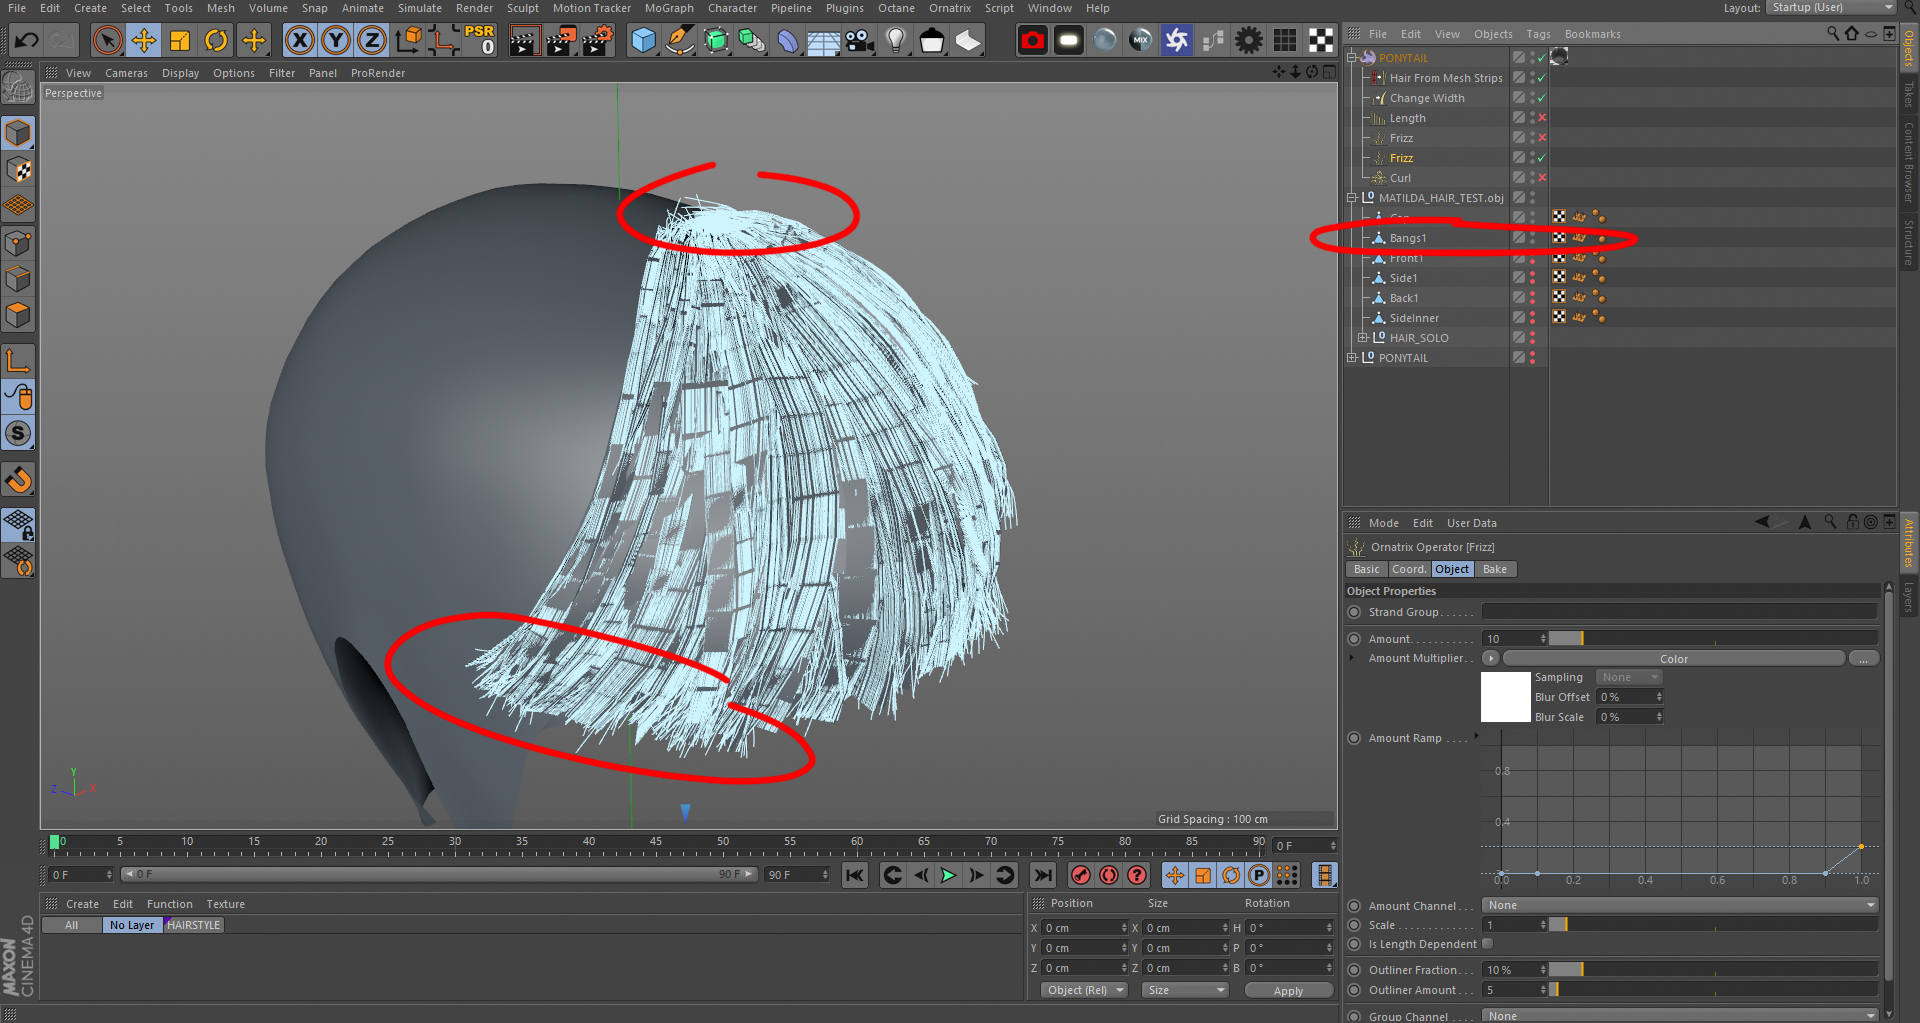Select the Rotate tool in the top toolbar

(x=216, y=41)
